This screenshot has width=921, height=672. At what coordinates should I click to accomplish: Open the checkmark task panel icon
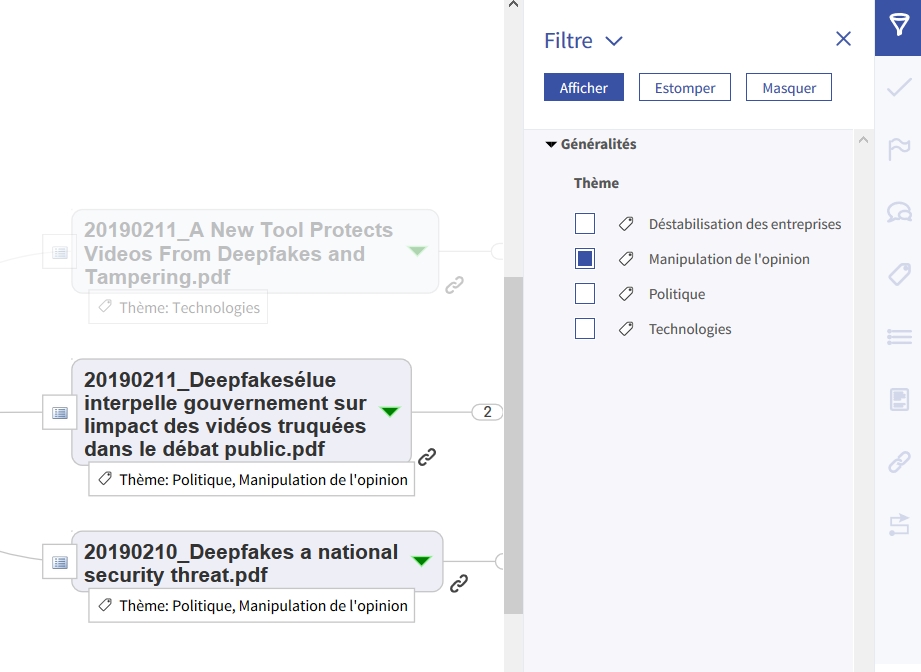(x=899, y=88)
